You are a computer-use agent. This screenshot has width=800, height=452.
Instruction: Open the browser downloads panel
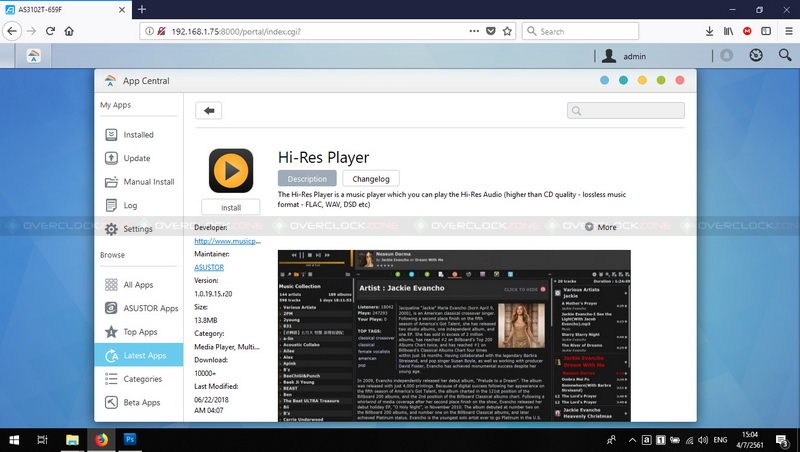coord(709,31)
